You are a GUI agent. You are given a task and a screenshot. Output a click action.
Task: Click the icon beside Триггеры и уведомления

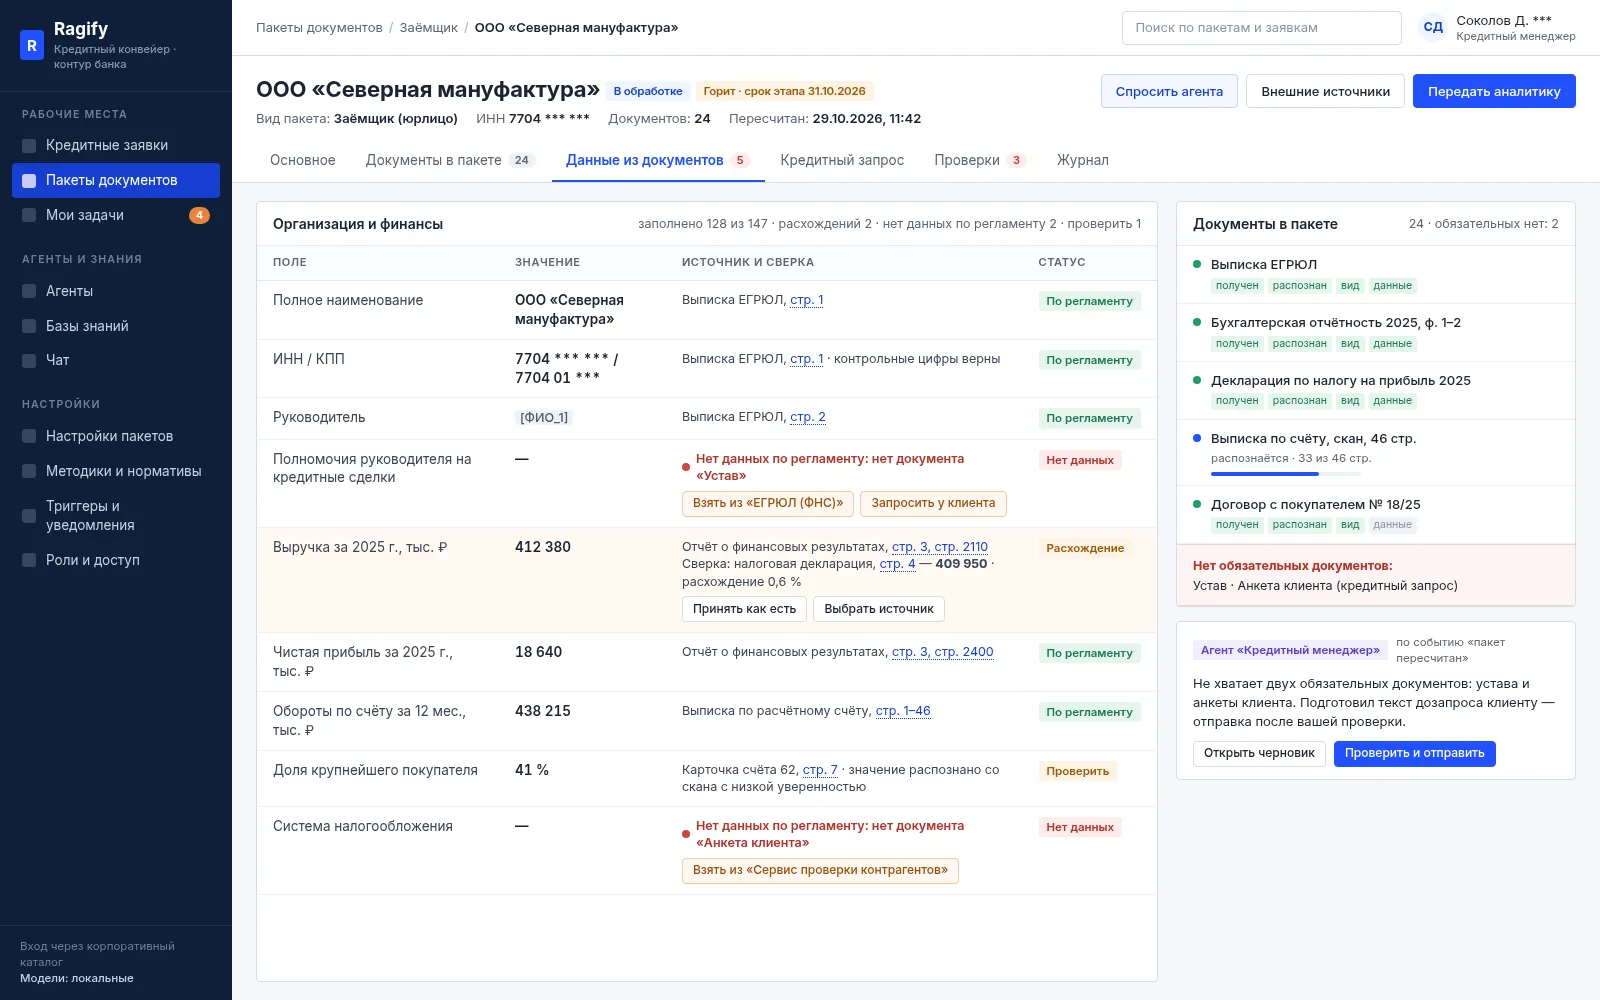[x=29, y=516]
